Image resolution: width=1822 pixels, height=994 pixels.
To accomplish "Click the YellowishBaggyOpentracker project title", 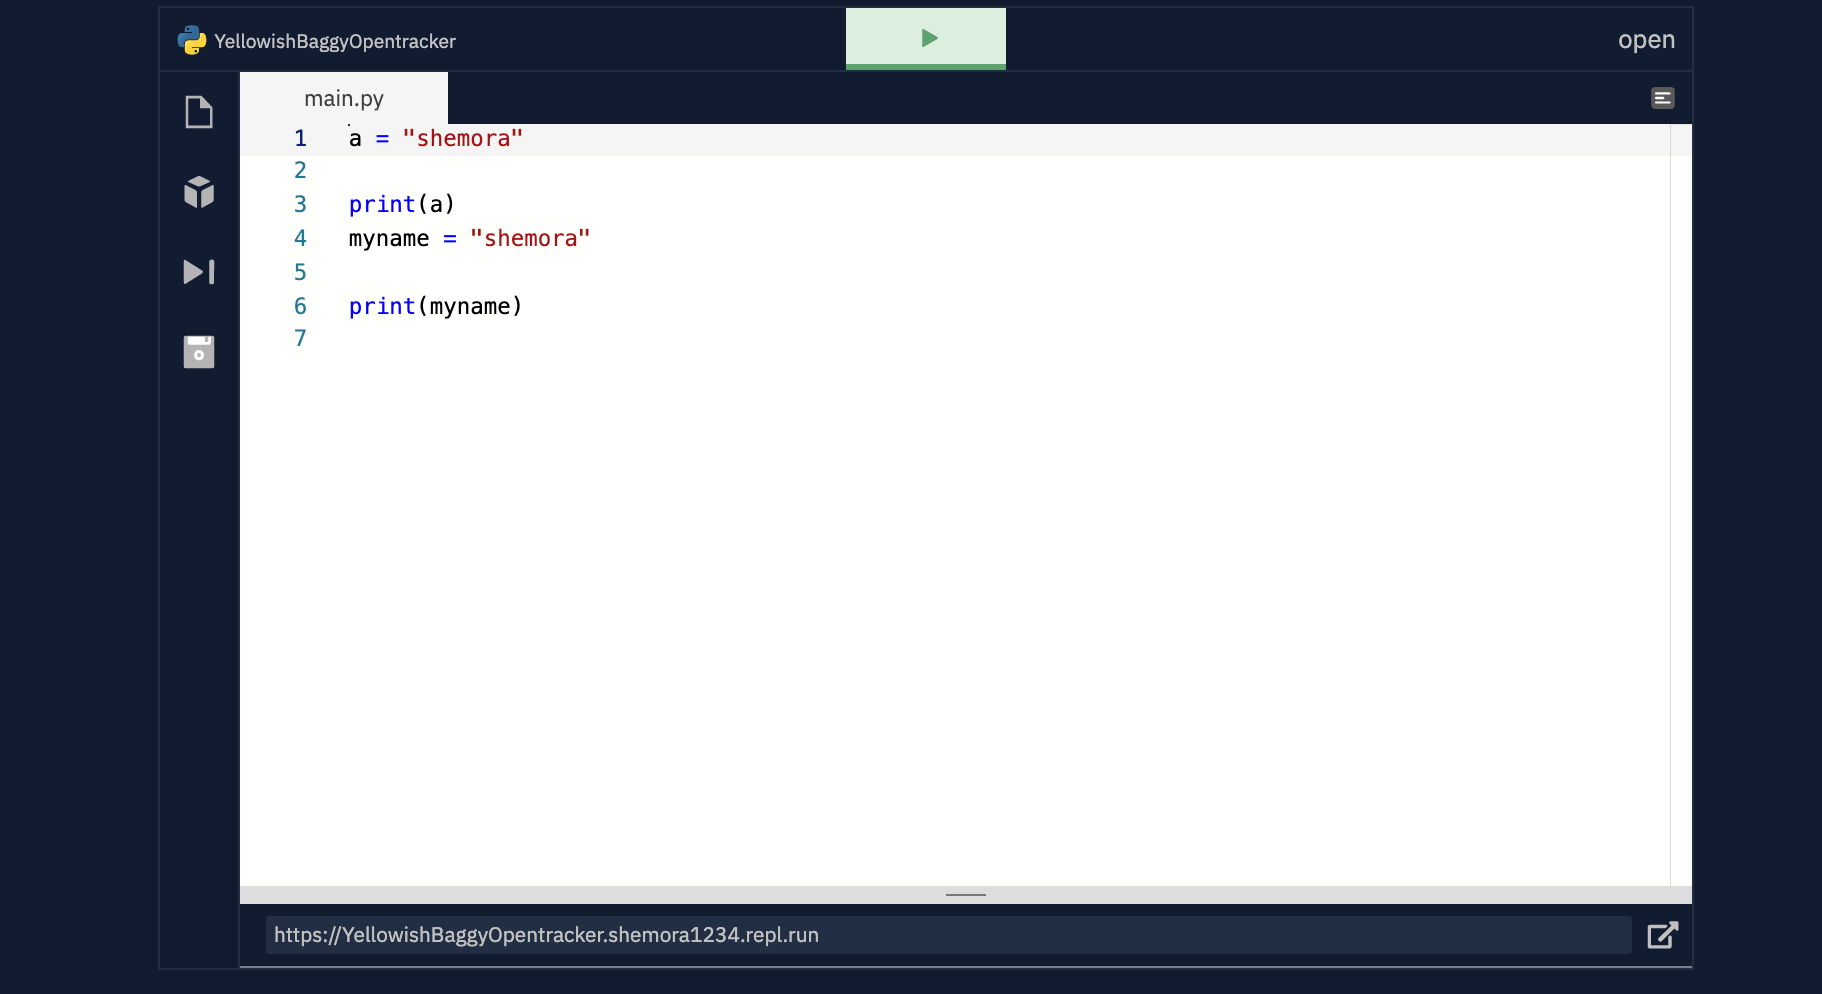I will 335,41.
